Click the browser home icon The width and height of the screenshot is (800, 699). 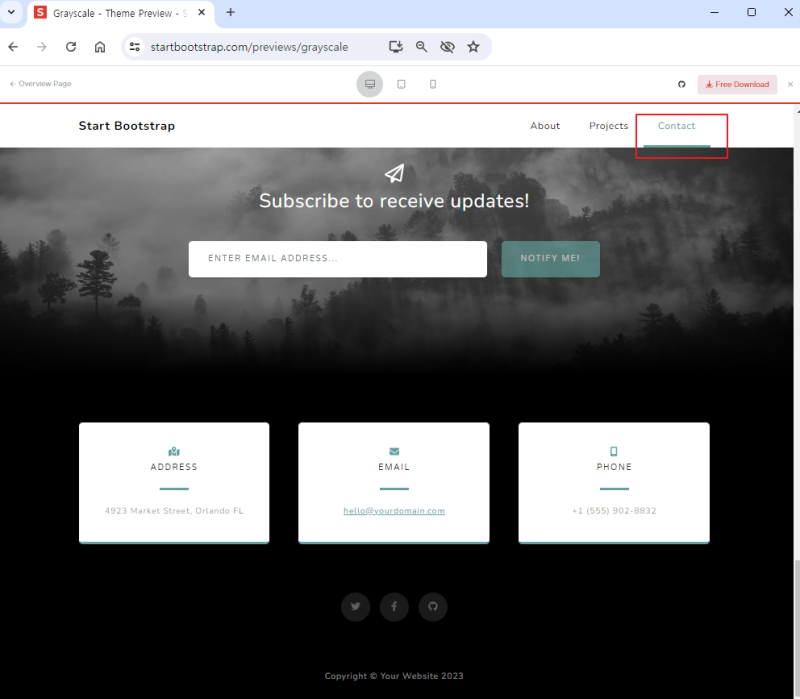(x=100, y=47)
